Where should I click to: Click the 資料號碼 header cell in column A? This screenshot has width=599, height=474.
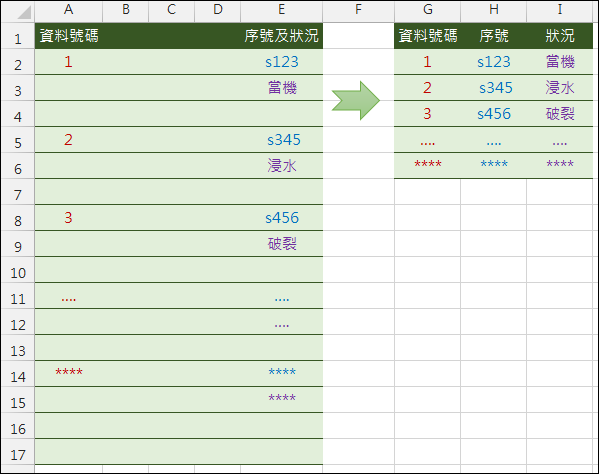(x=69, y=36)
